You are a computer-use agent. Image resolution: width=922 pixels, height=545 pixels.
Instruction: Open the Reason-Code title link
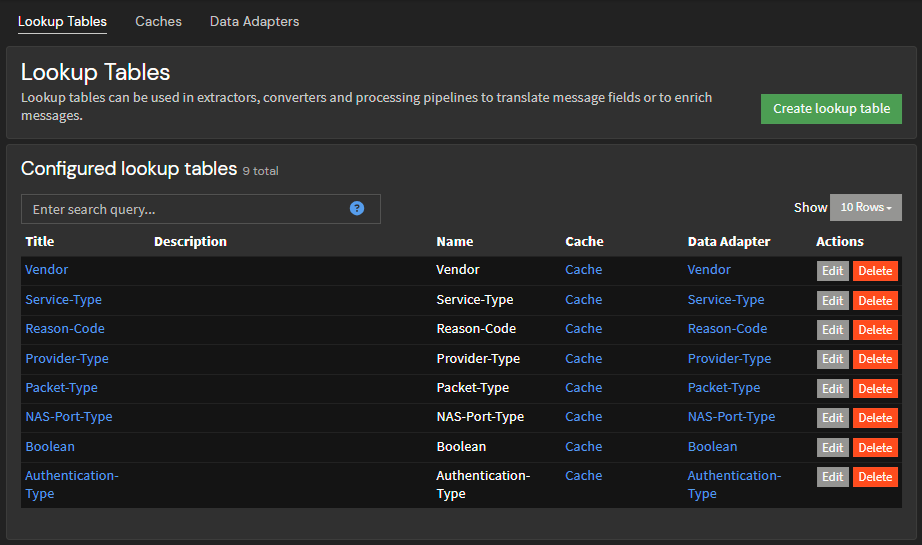(64, 329)
